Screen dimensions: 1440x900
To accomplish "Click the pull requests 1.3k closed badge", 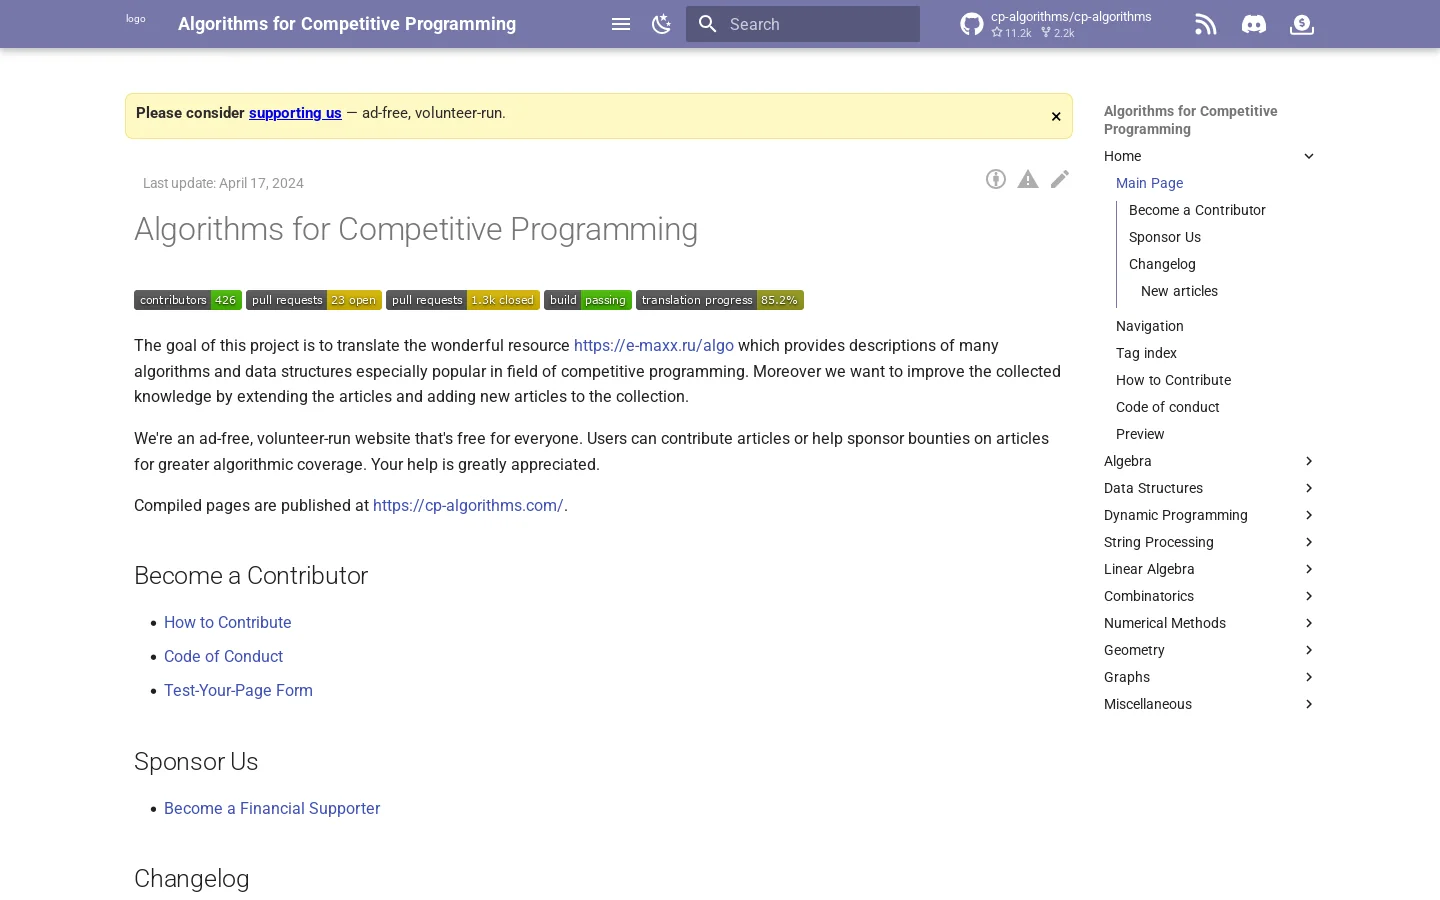I will click(463, 300).
